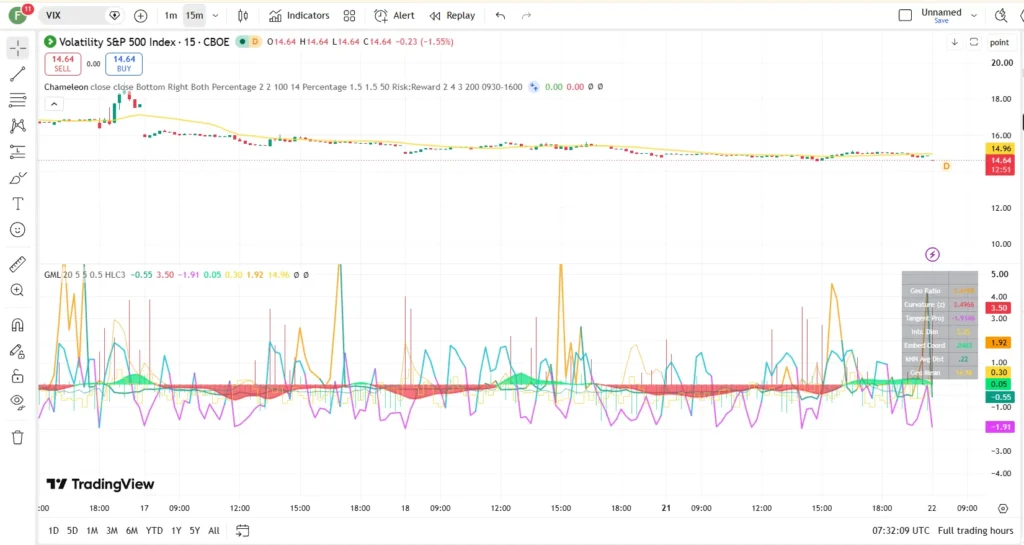Open indicator templates grid icon
1024x545 pixels.
tap(349, 16)
